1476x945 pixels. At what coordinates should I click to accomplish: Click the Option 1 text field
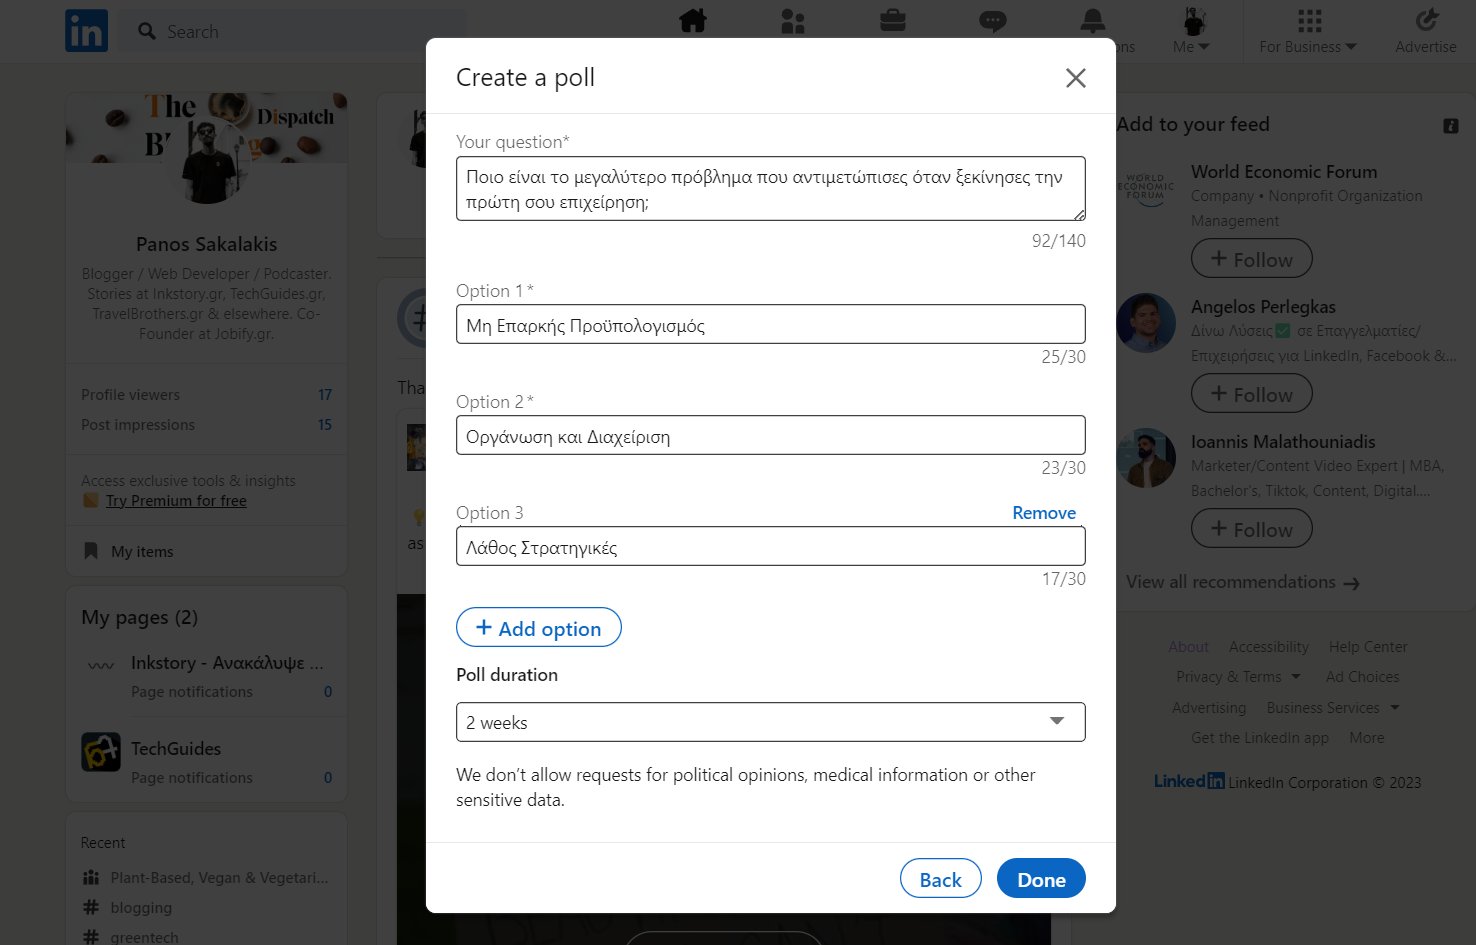[770, 325]
